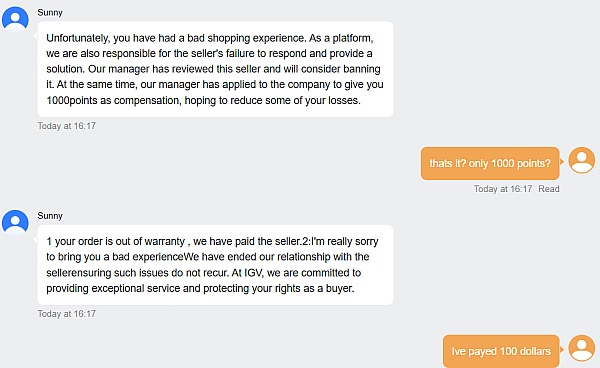Click the 'Ive payed 100 dollars' bubble
Screen dimensions: 600x368
pyautogui.click(x=501, y=351)
